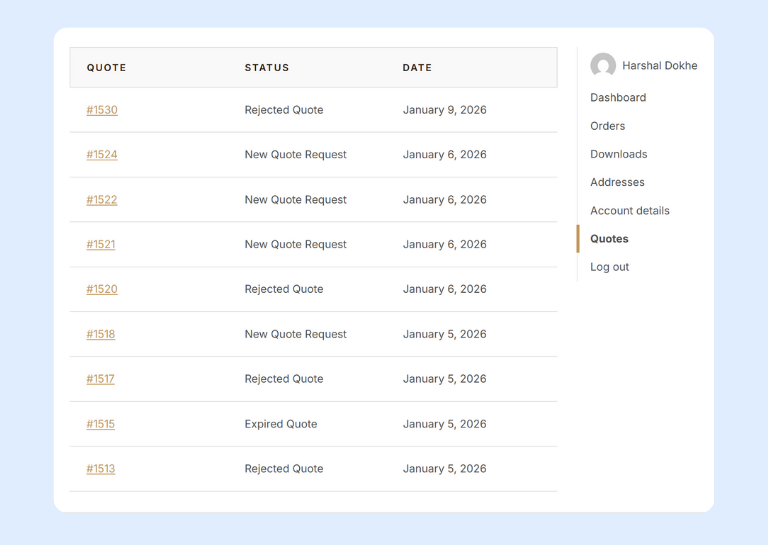Screen dimensions: 768x545
Task: Click the Status column header
Action: tap(267, 68)
